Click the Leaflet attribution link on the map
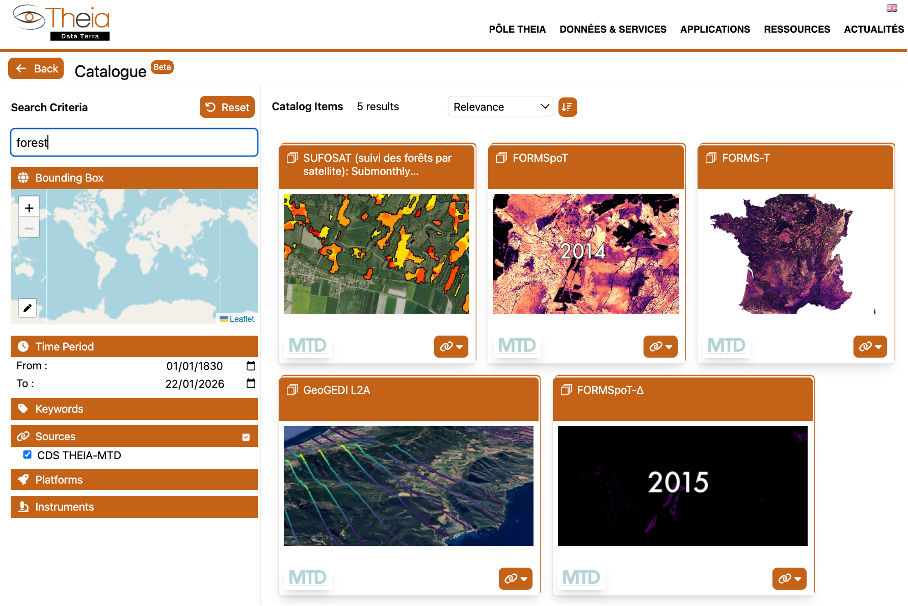Viewport: 908px width, 606px height. click(240, 318)
